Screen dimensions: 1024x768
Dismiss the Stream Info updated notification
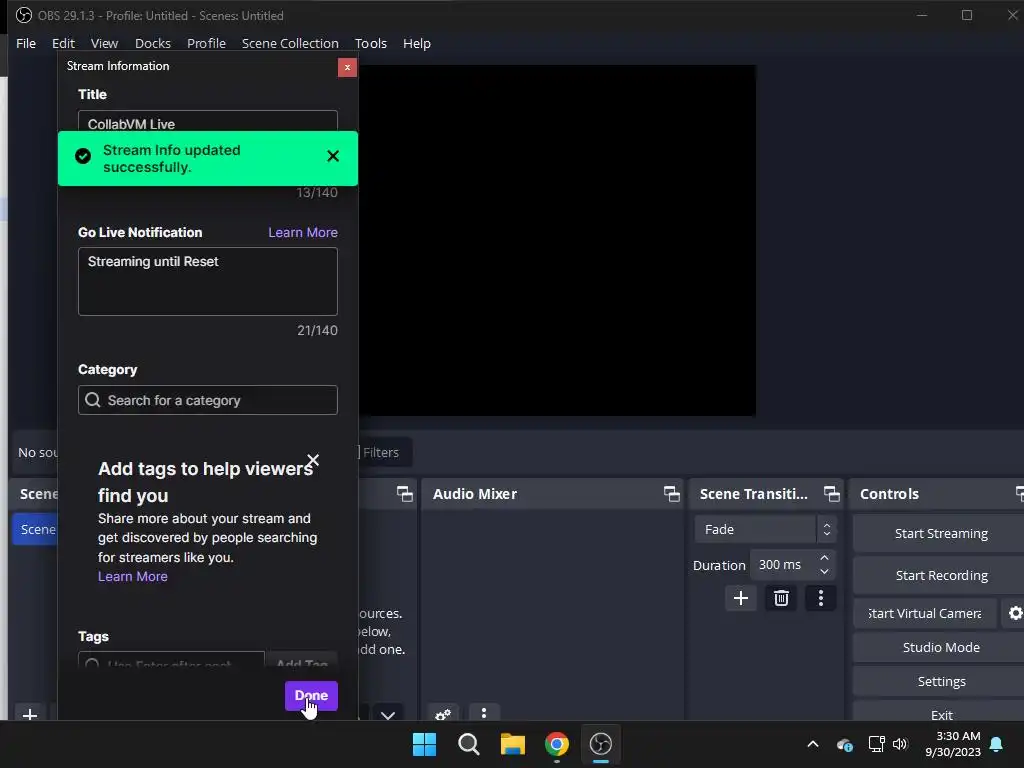click(x=333, y=156)
